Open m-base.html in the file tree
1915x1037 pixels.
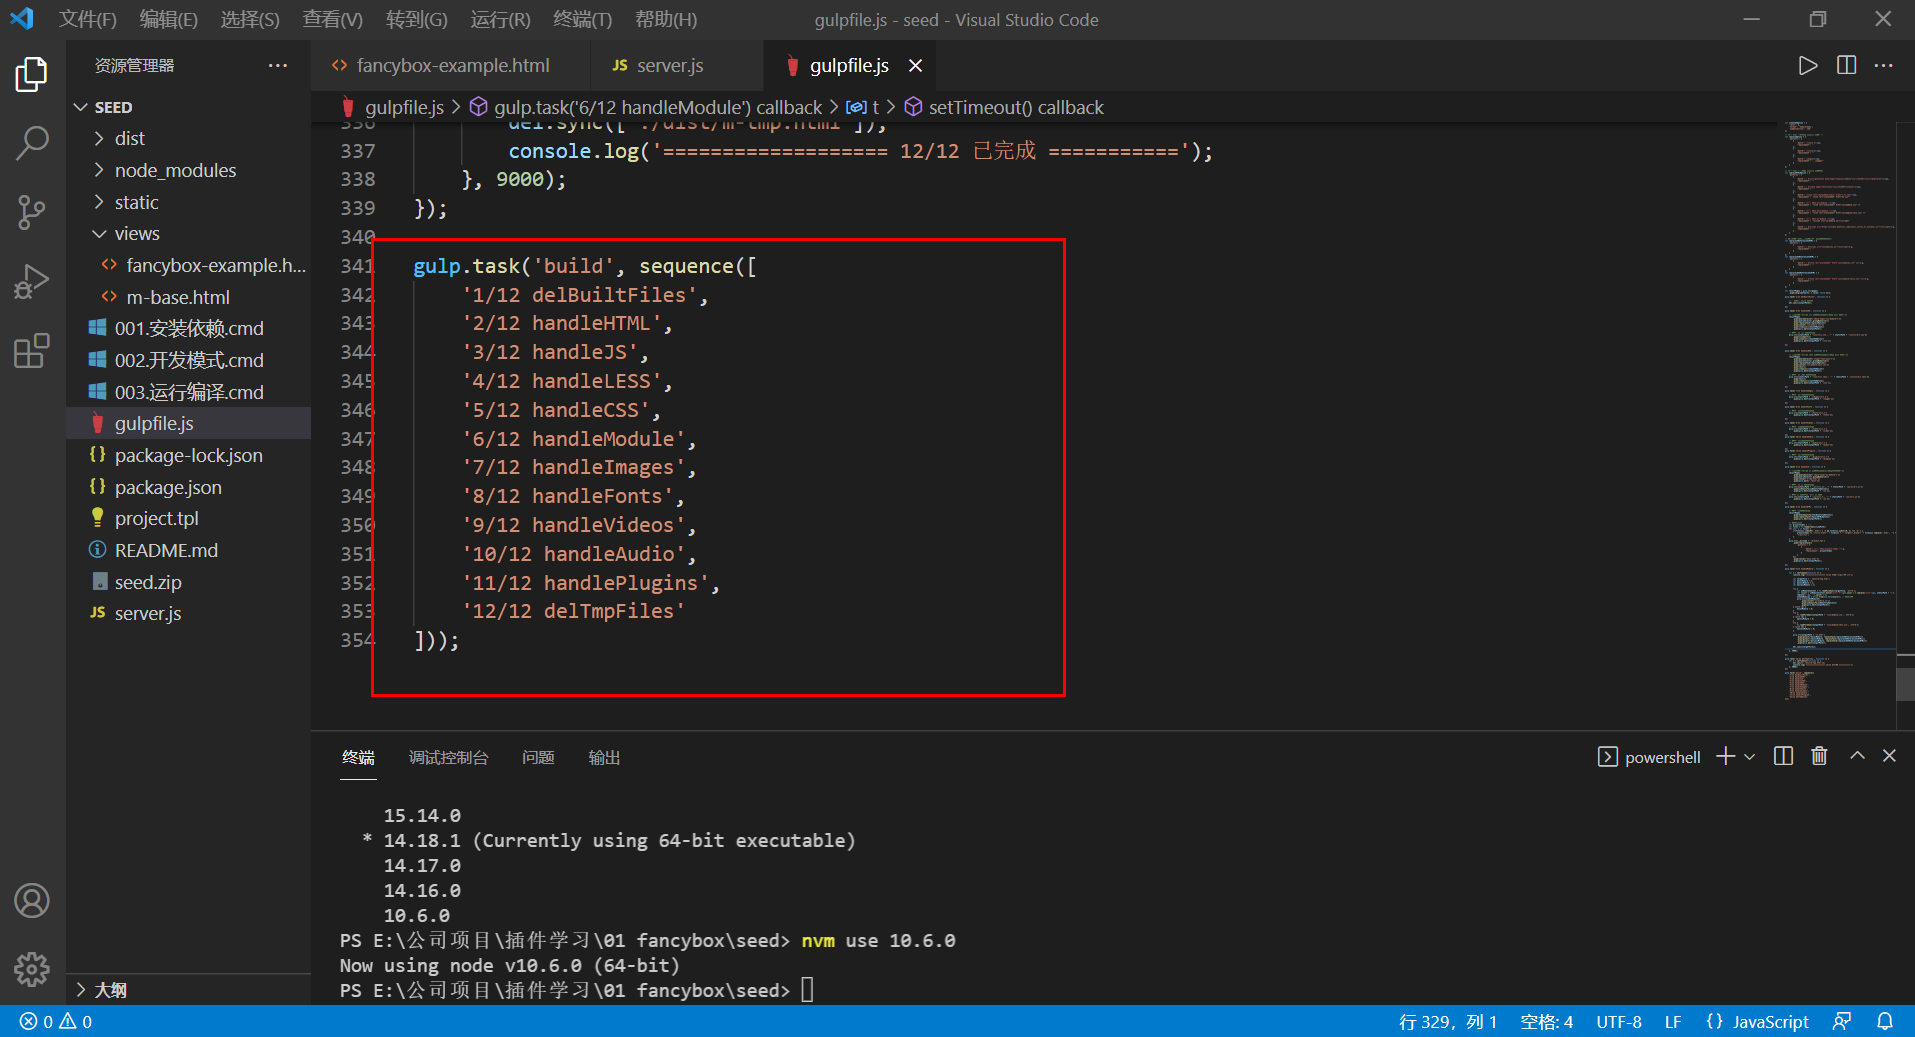188,298
